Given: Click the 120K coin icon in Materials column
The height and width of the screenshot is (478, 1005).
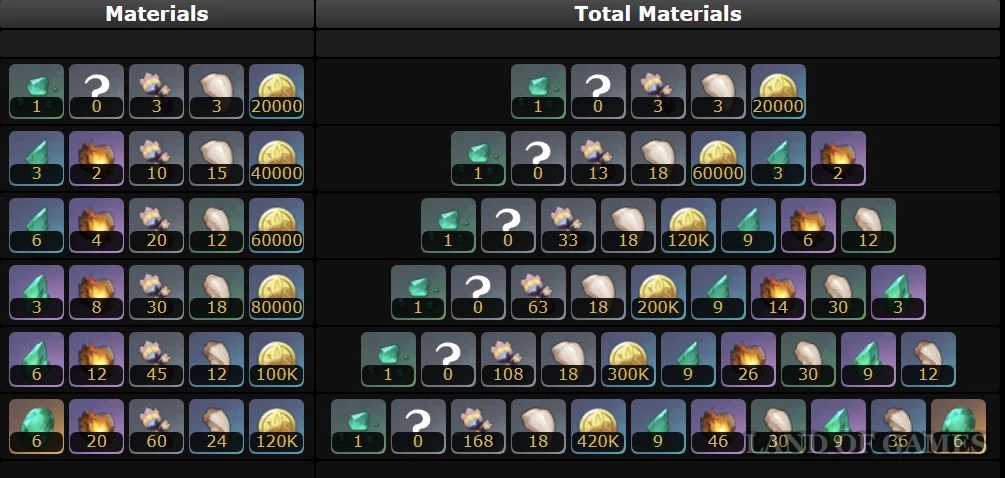Looking at the screenshot, I should pos(276,426).
